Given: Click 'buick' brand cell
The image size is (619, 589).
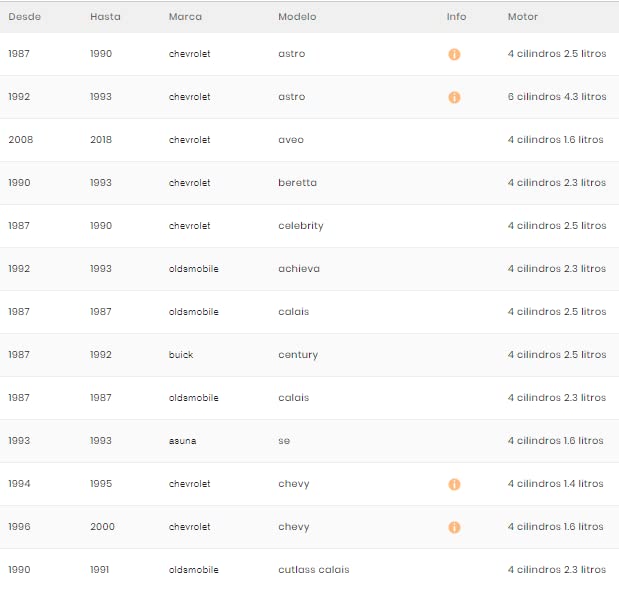Looking at the screenshot, I should (181, 355).
